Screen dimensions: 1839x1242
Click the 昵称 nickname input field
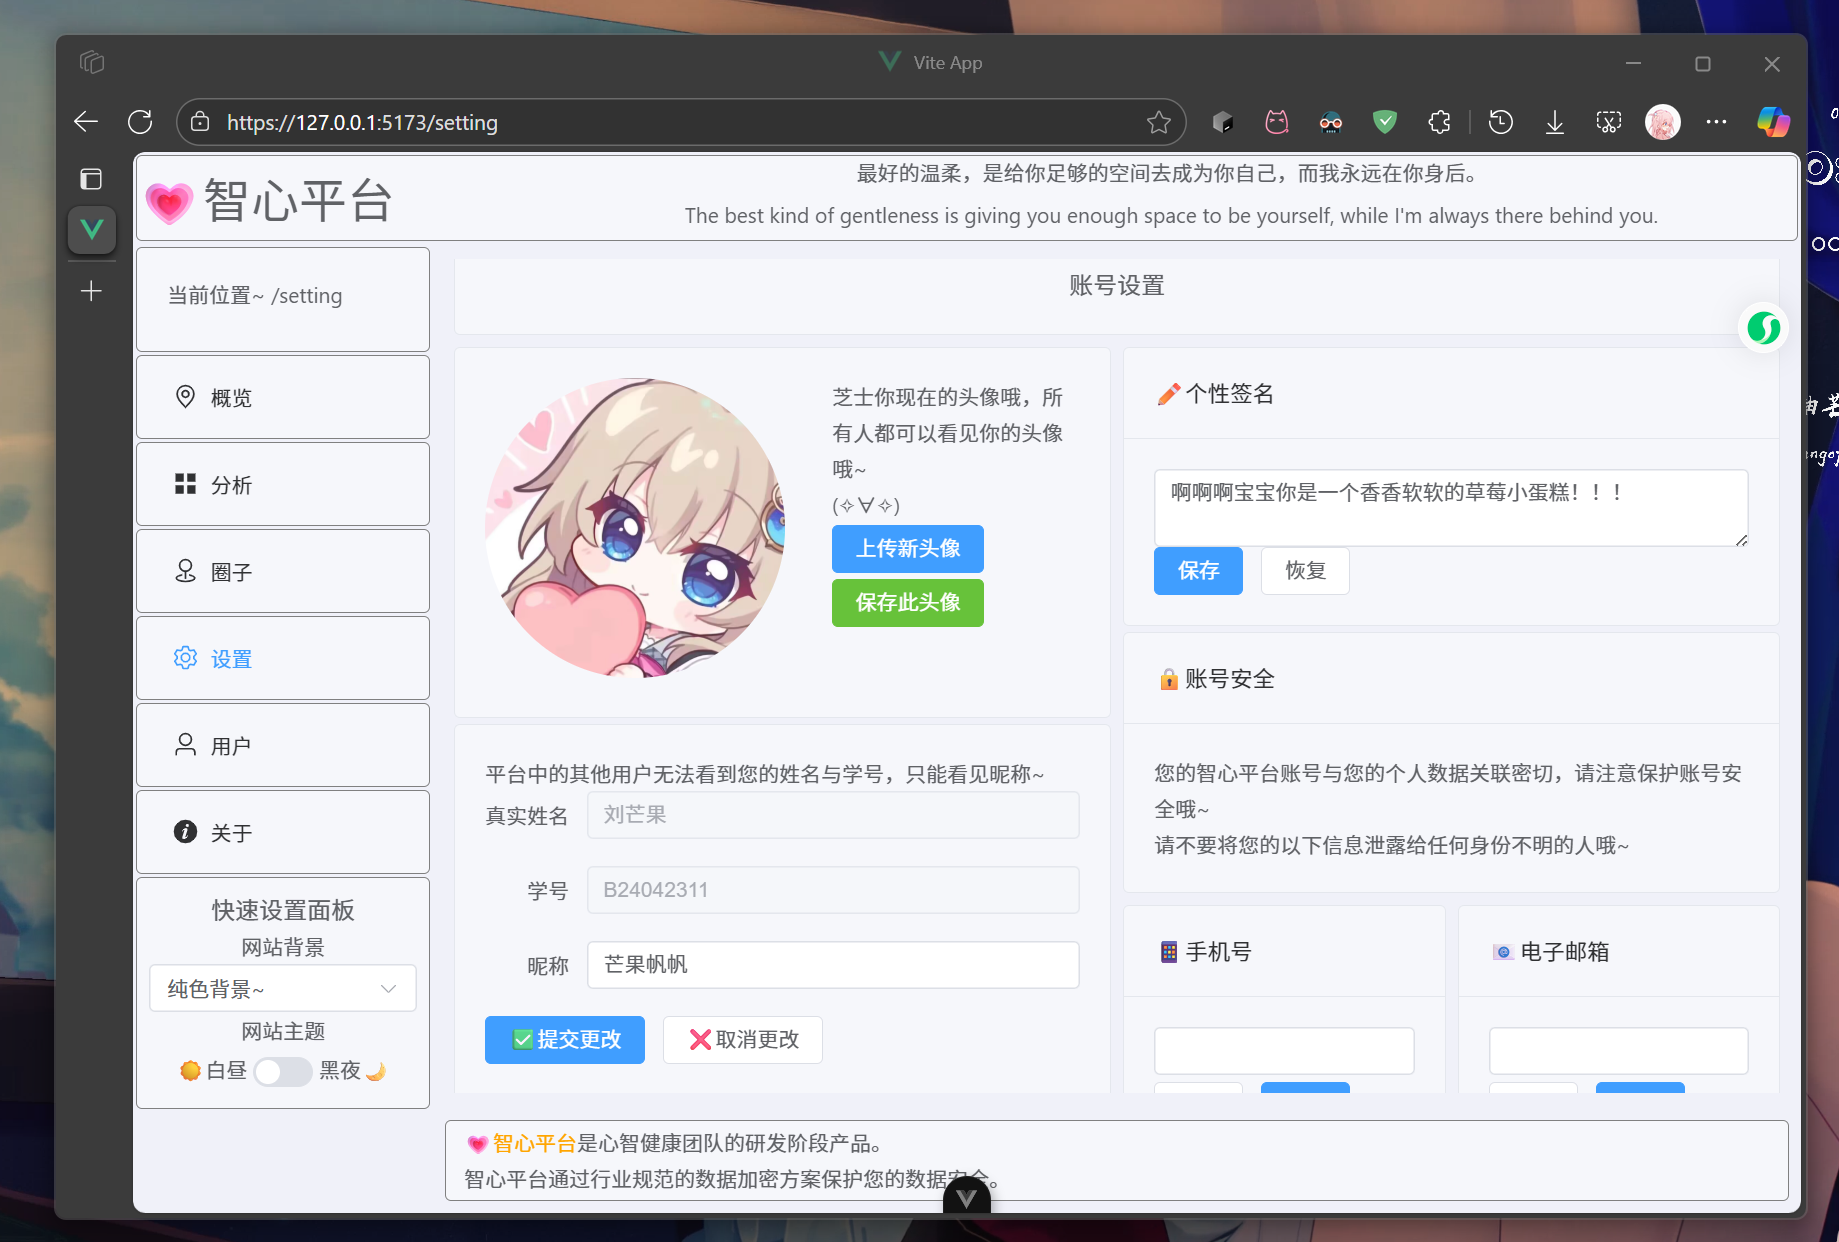click(832, 965)
